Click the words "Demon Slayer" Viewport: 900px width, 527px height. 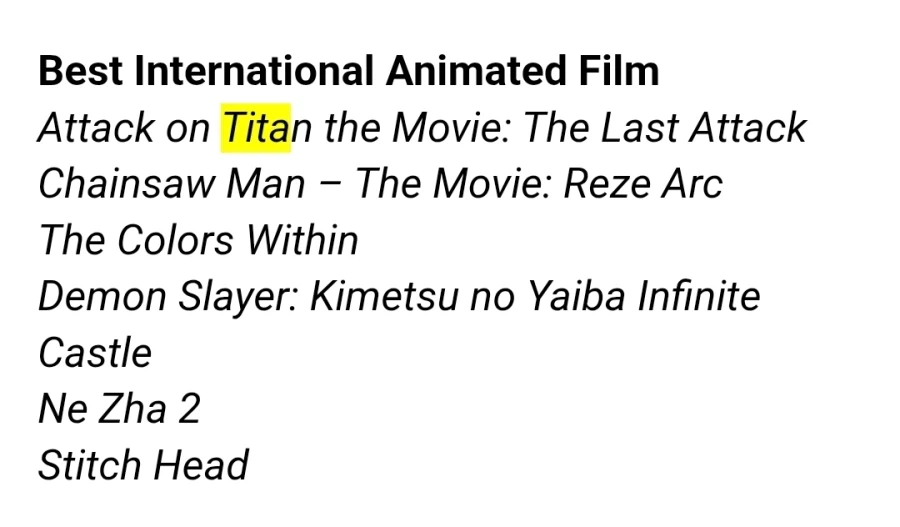pyautogui.click(x=165, y=296)
